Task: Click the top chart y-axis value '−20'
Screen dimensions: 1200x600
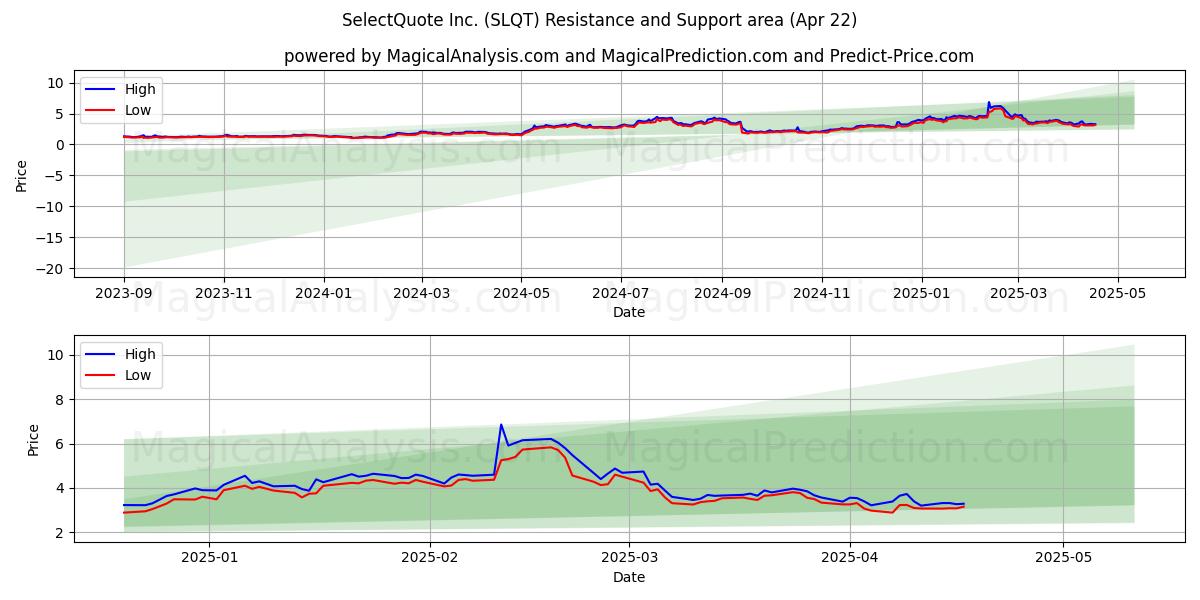Action: point(50,269)
